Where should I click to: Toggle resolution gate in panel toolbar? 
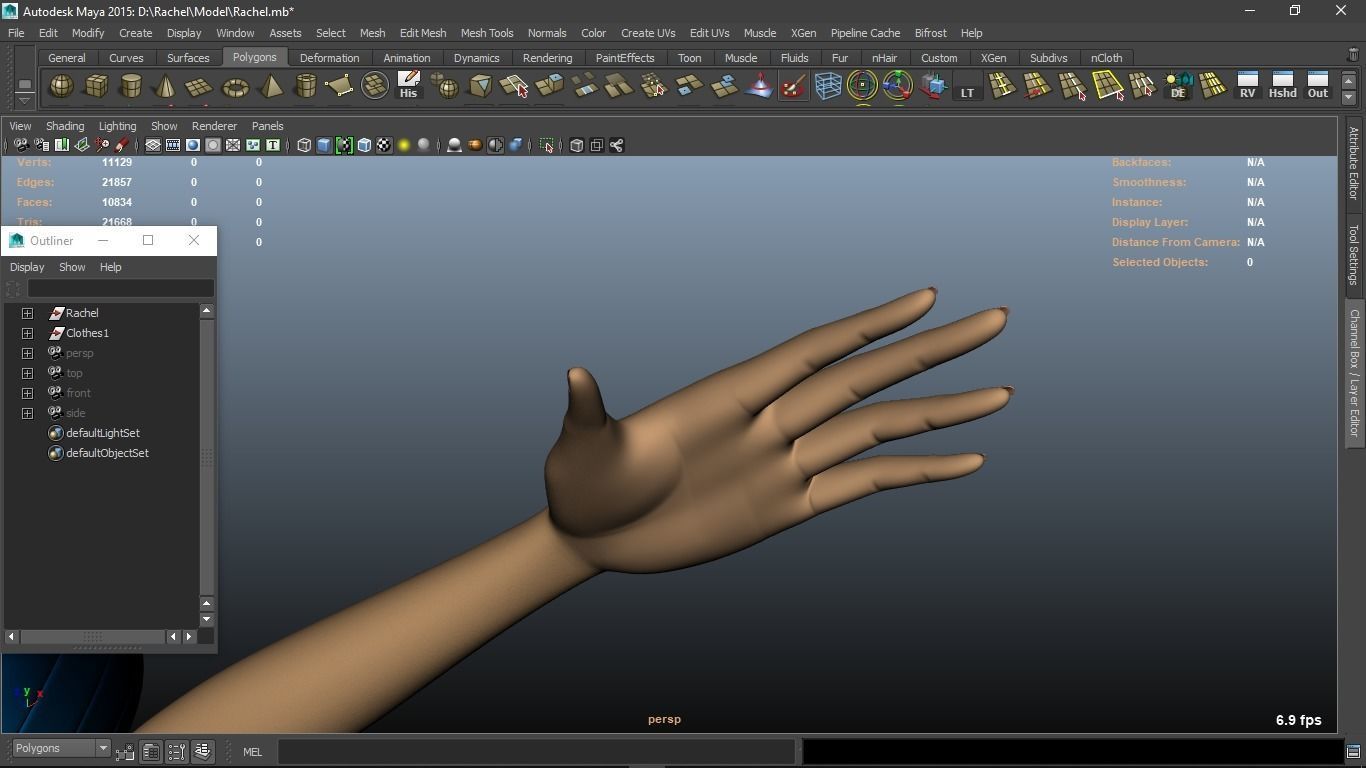193,145
